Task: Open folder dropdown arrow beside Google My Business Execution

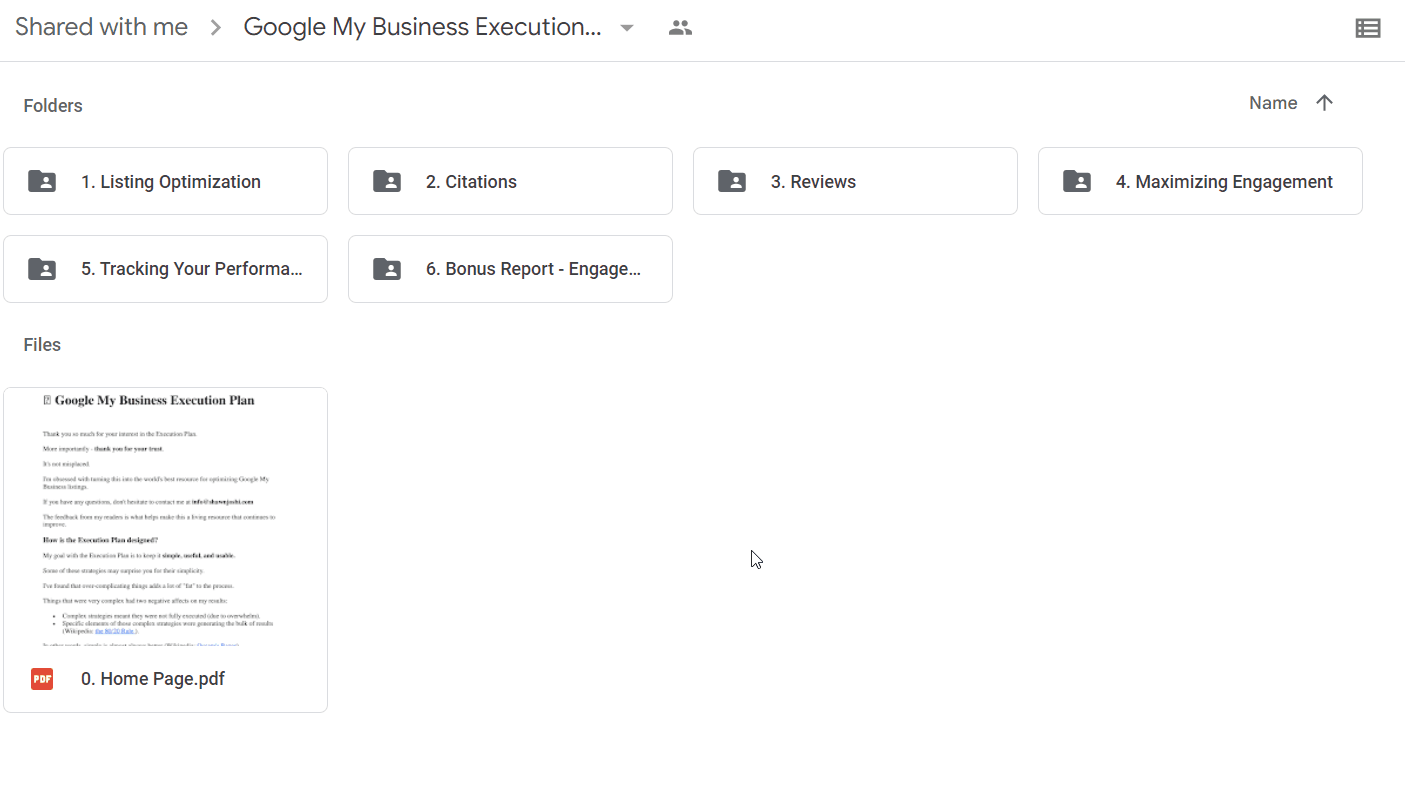Action: (627, 28)
